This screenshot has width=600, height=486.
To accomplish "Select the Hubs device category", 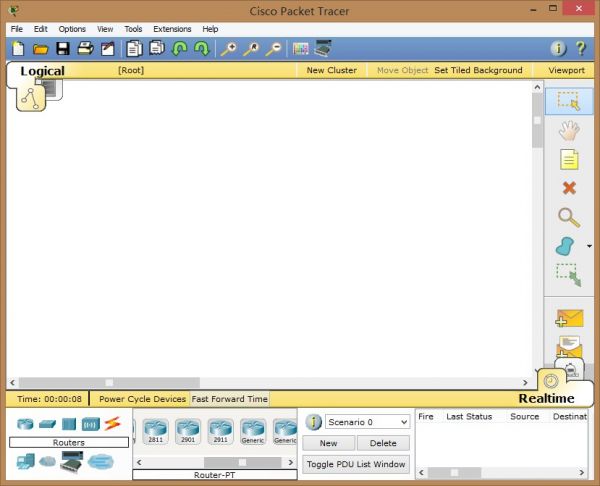I will click(69, 424).
